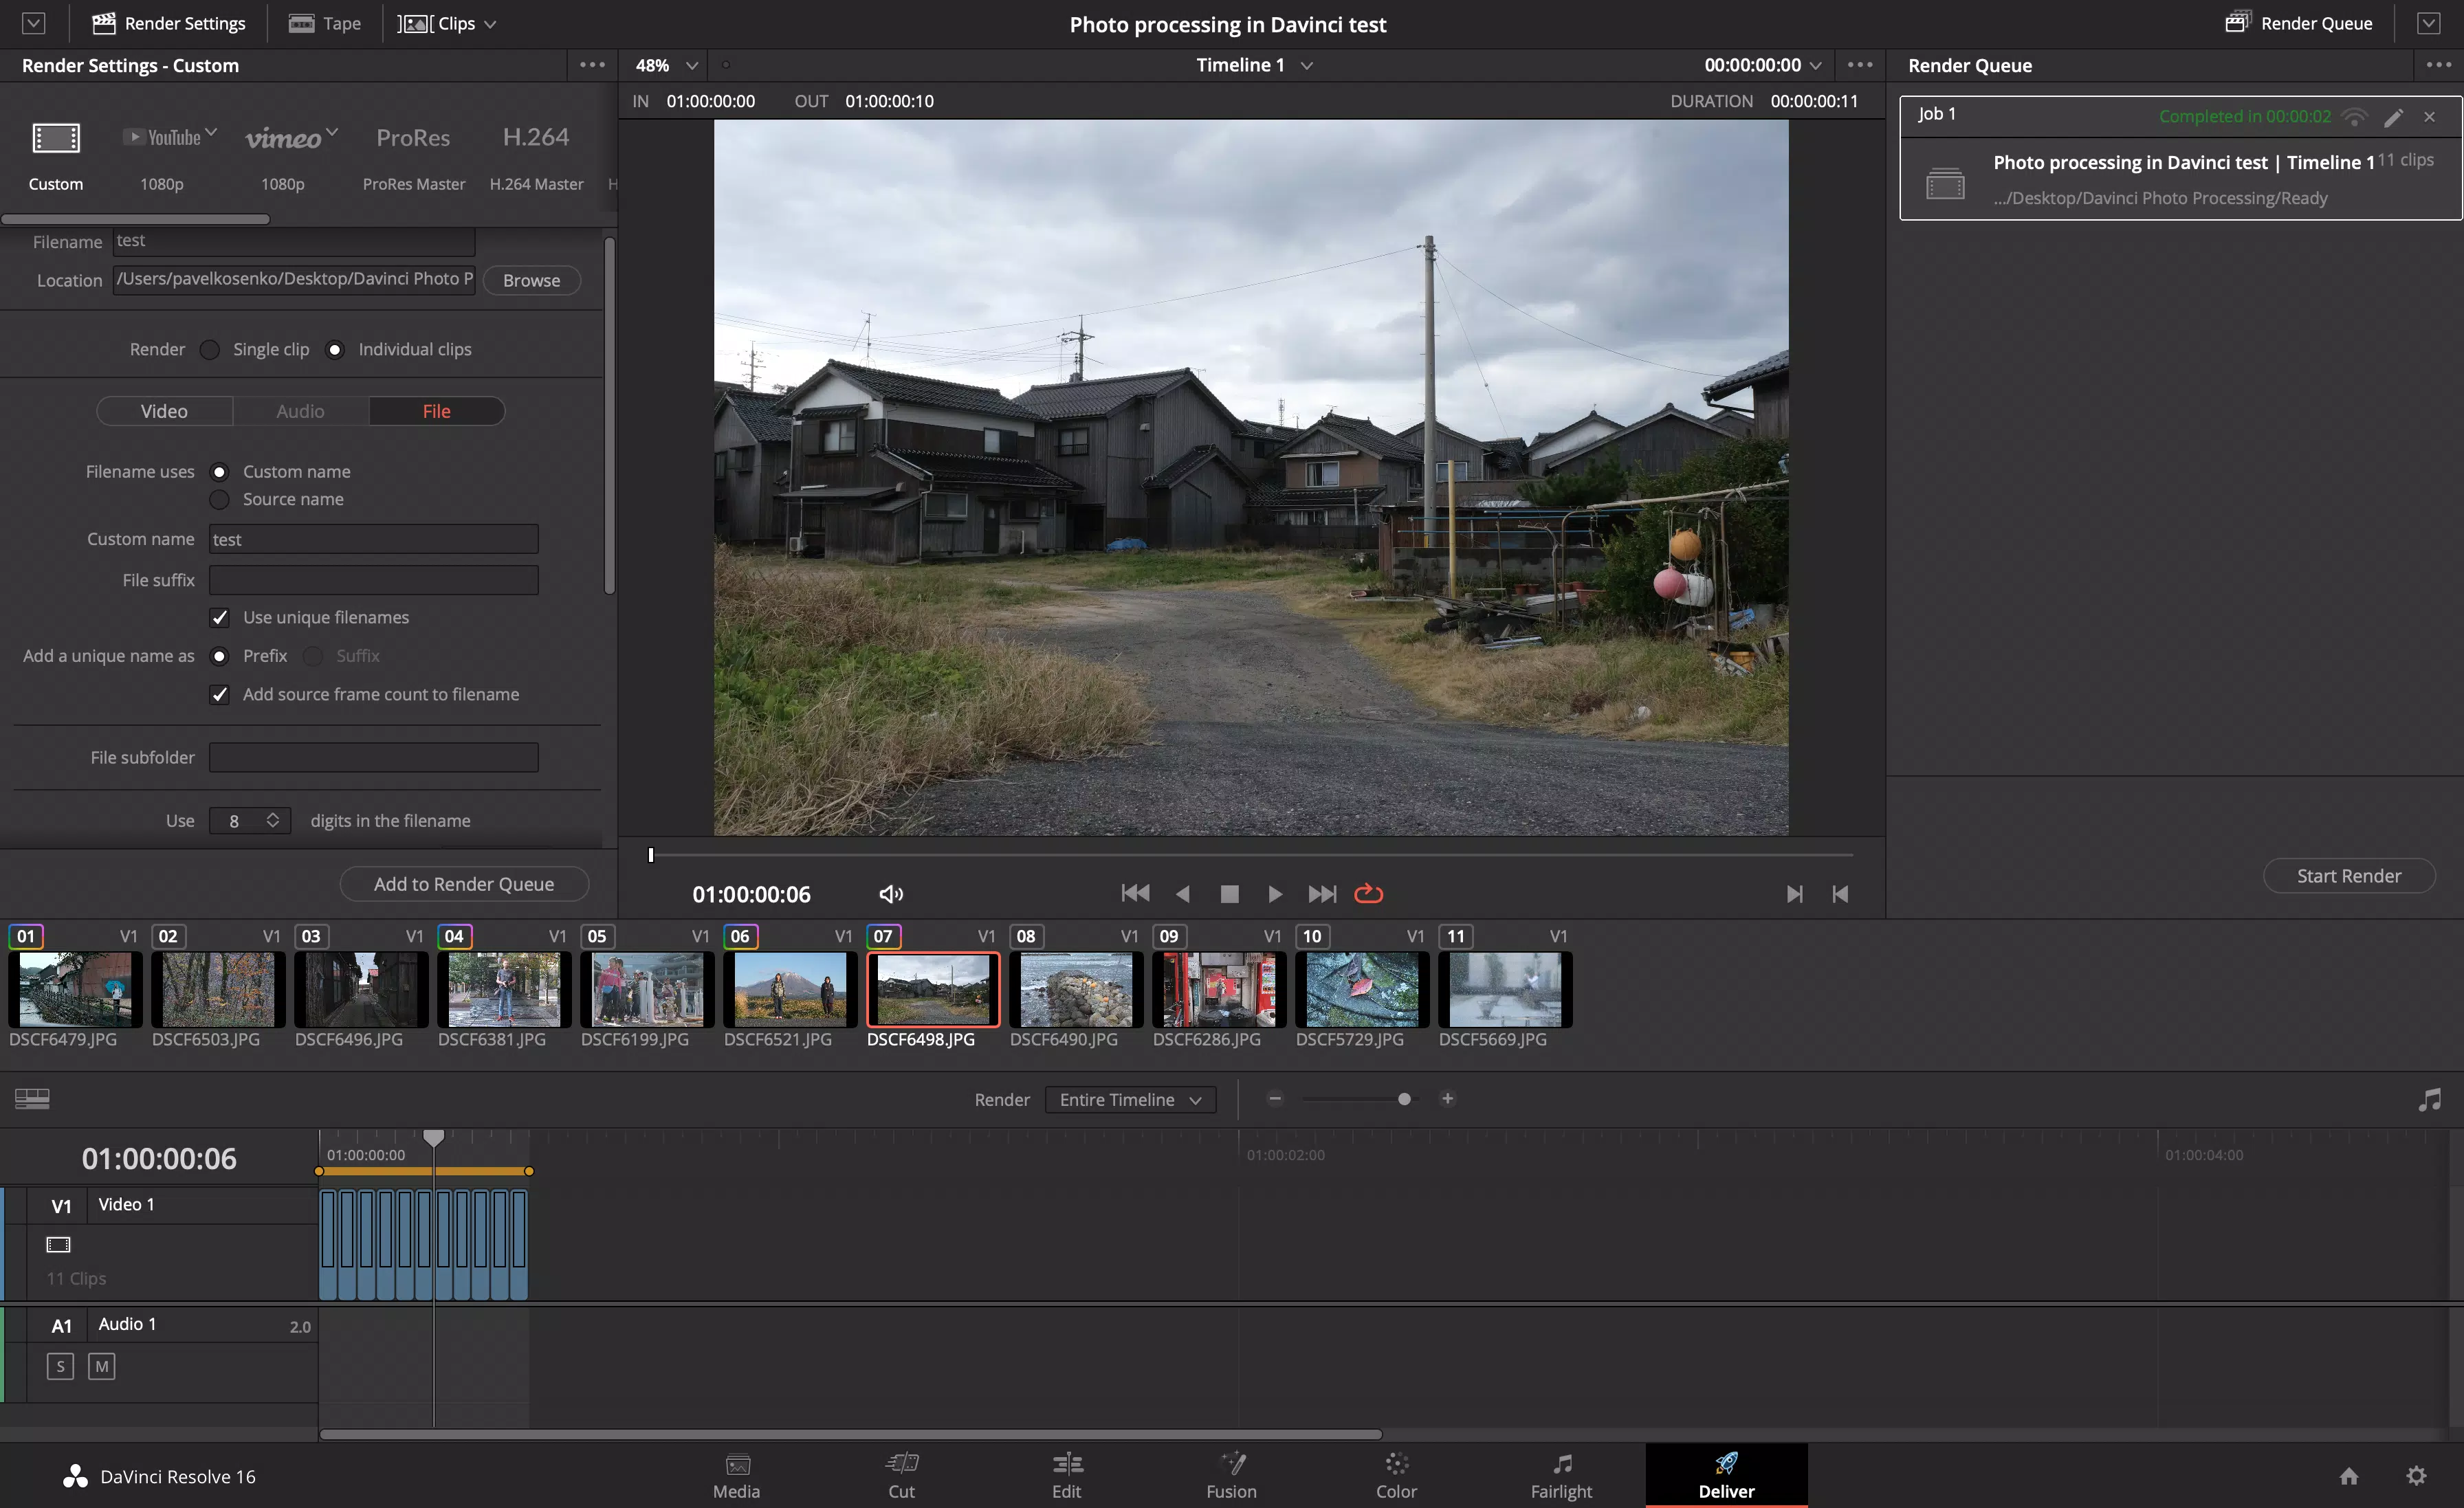Open the project settings gear icon

(x=2416, y=1476)
